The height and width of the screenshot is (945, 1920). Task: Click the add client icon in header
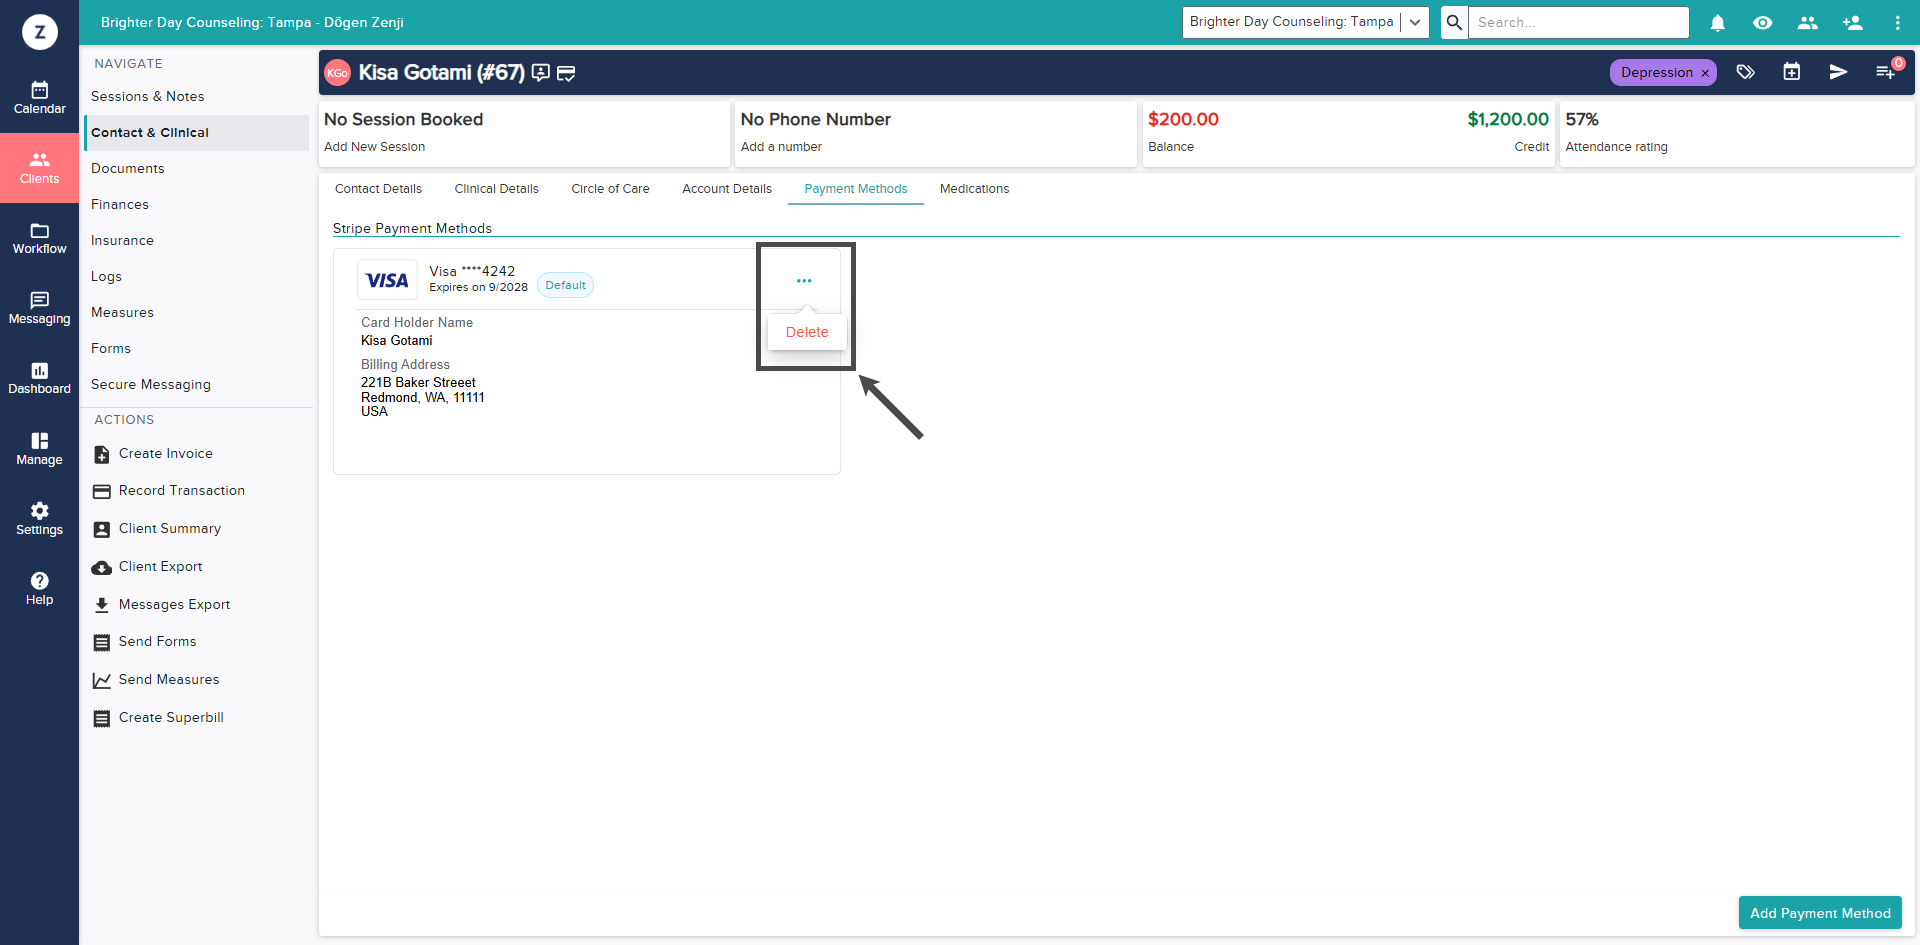coord(1852,22)
